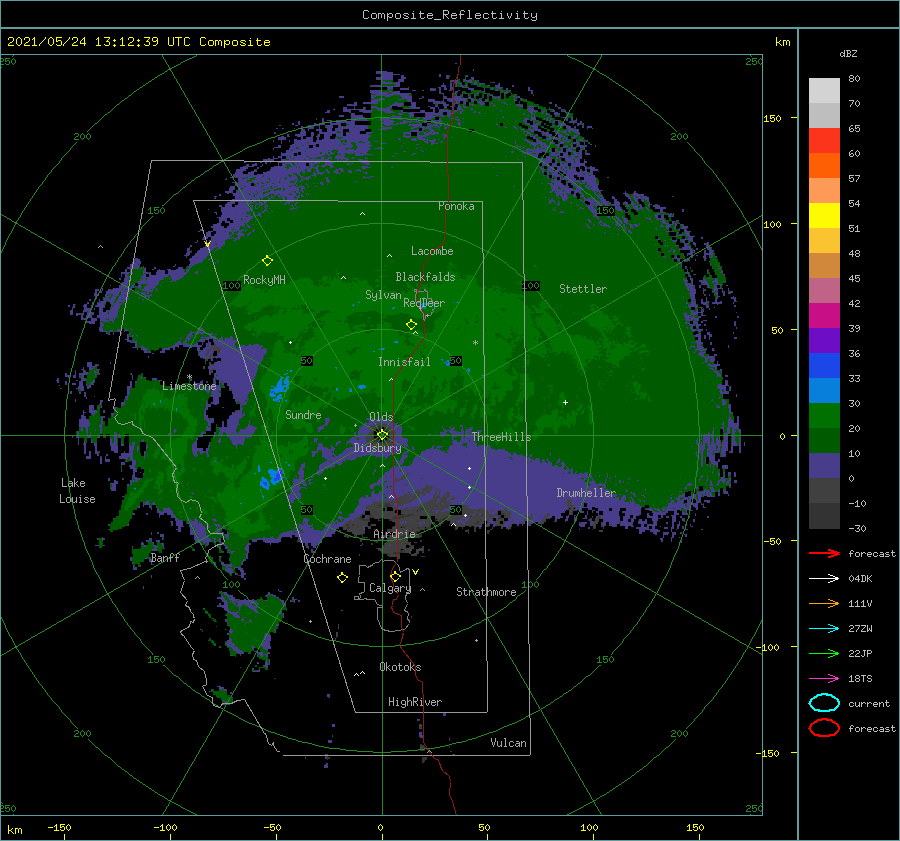Click the green 22JP arrow legend icon
900x841 pixels.
pyautogui.click(x=824, y=653)
